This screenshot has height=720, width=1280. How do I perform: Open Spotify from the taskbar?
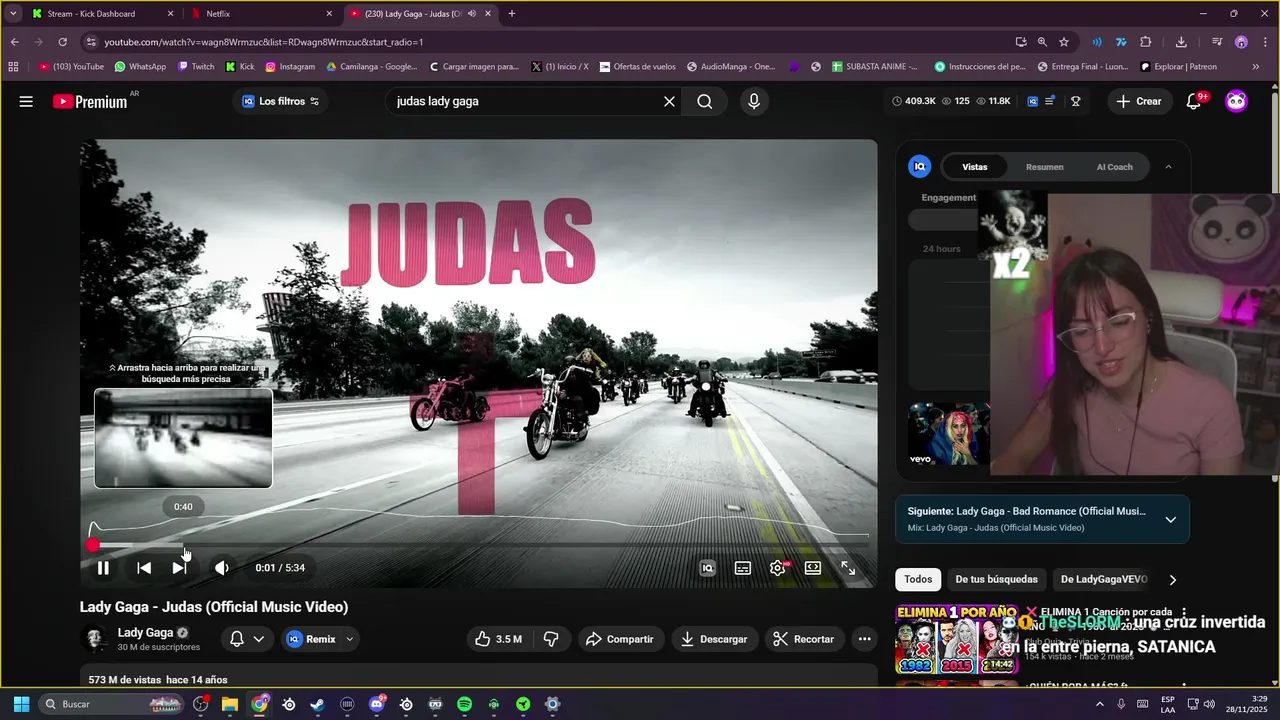point(464,704)
